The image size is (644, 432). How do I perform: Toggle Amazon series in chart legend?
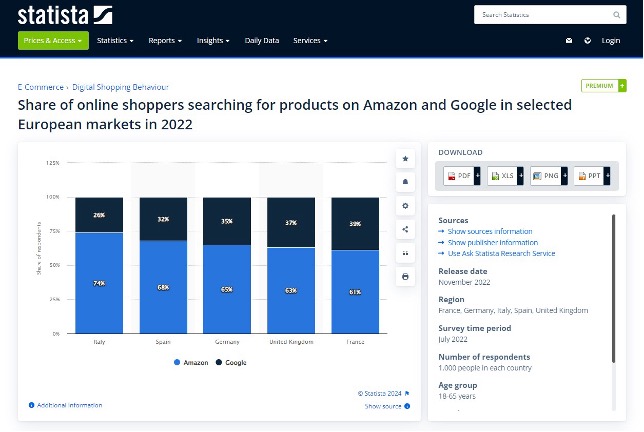point(193,361)
